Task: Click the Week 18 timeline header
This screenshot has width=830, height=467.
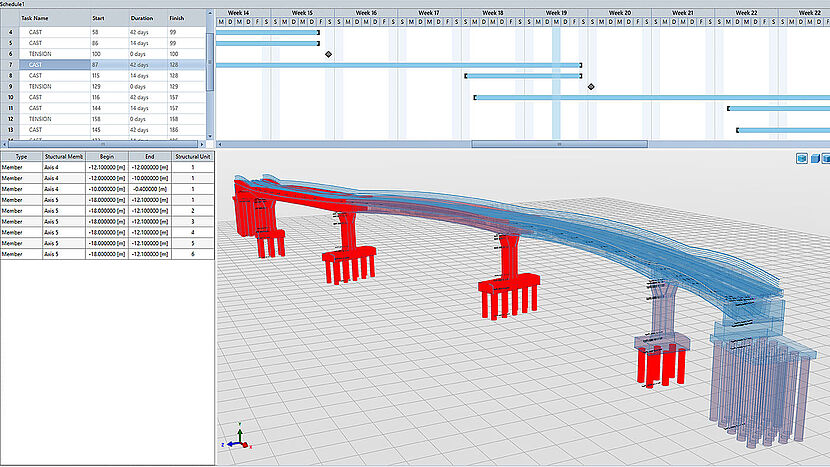Action: coord(493,13)
